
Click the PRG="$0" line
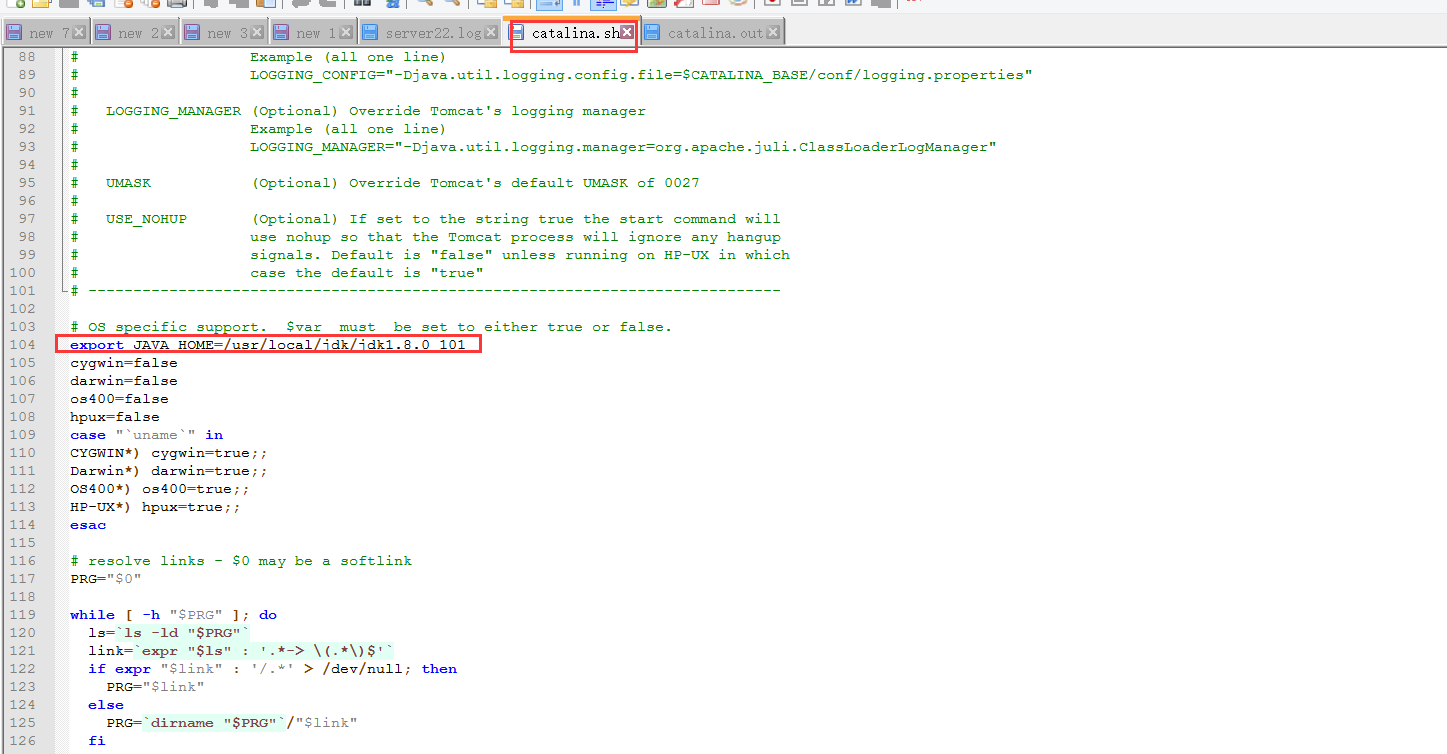105,579
